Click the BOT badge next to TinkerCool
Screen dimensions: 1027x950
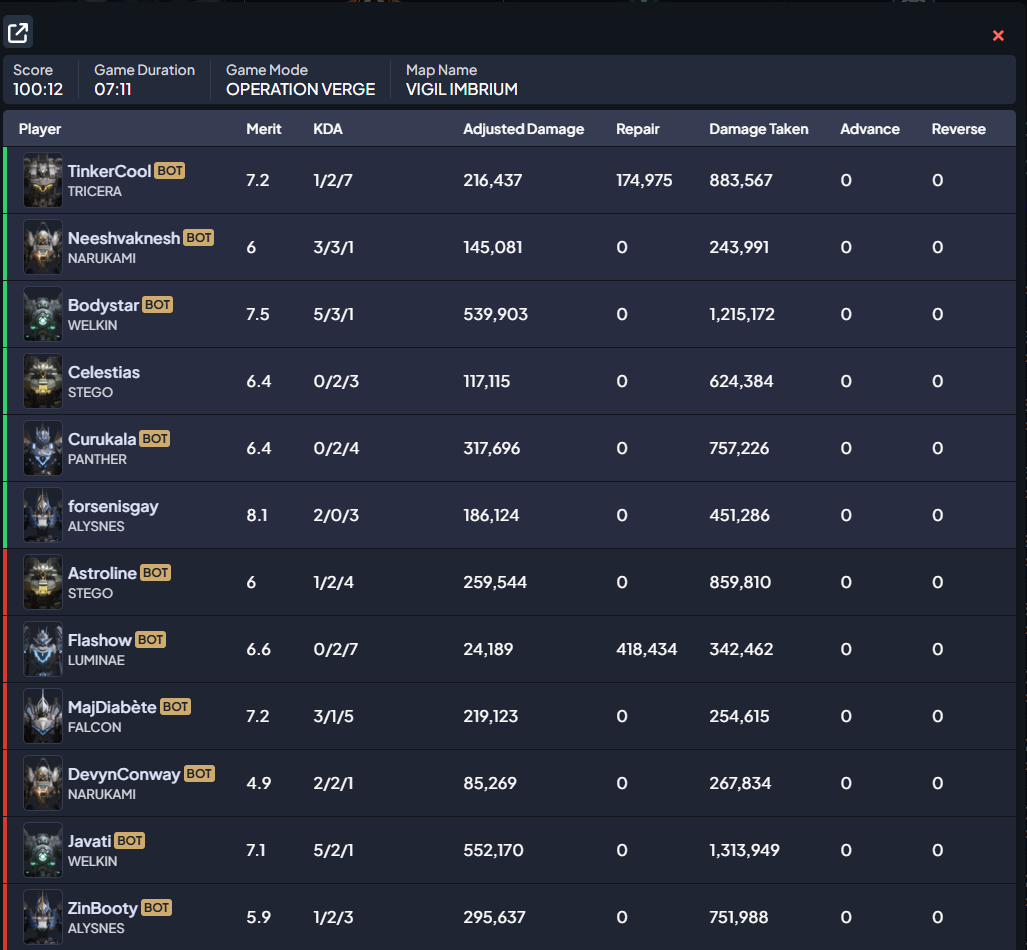pos(170,171)
